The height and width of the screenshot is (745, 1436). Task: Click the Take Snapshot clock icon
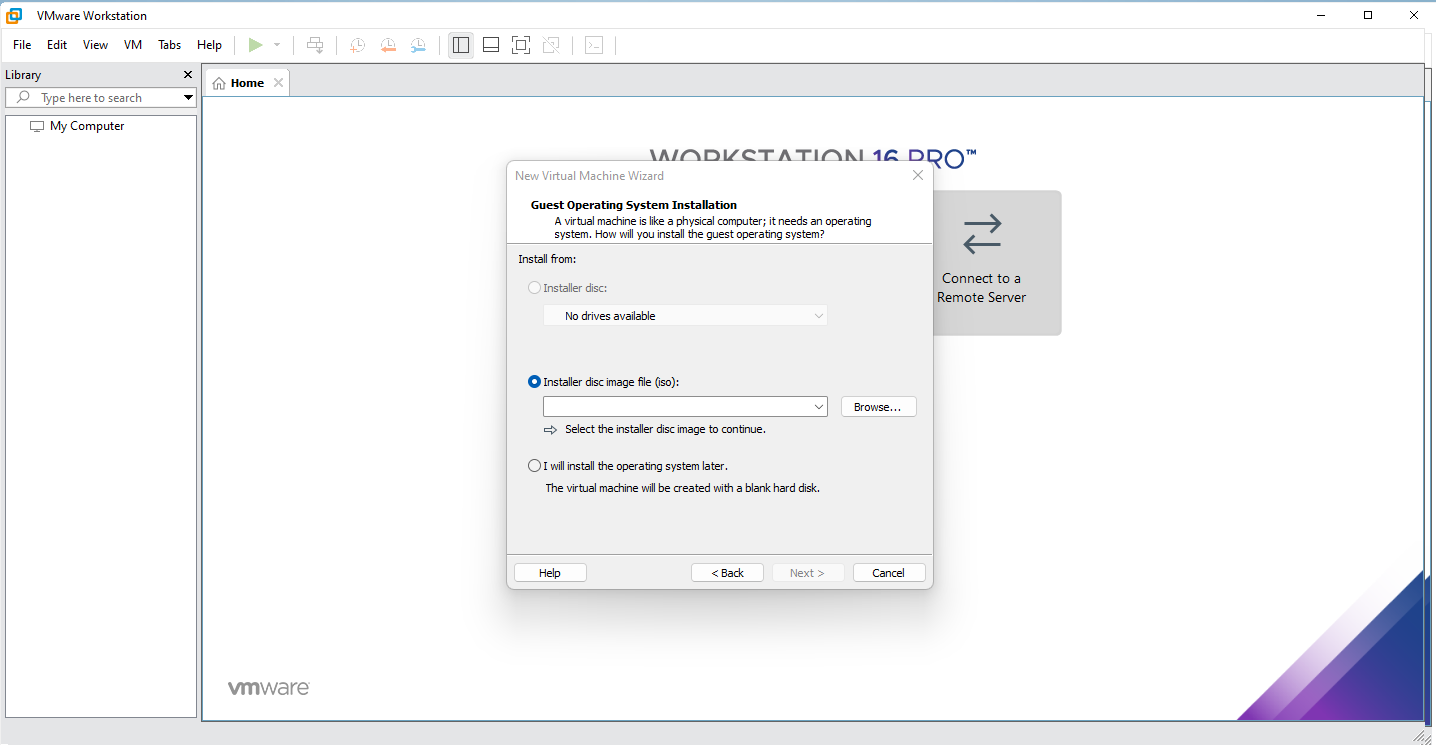pyautogui.click(x=358, y=45)
